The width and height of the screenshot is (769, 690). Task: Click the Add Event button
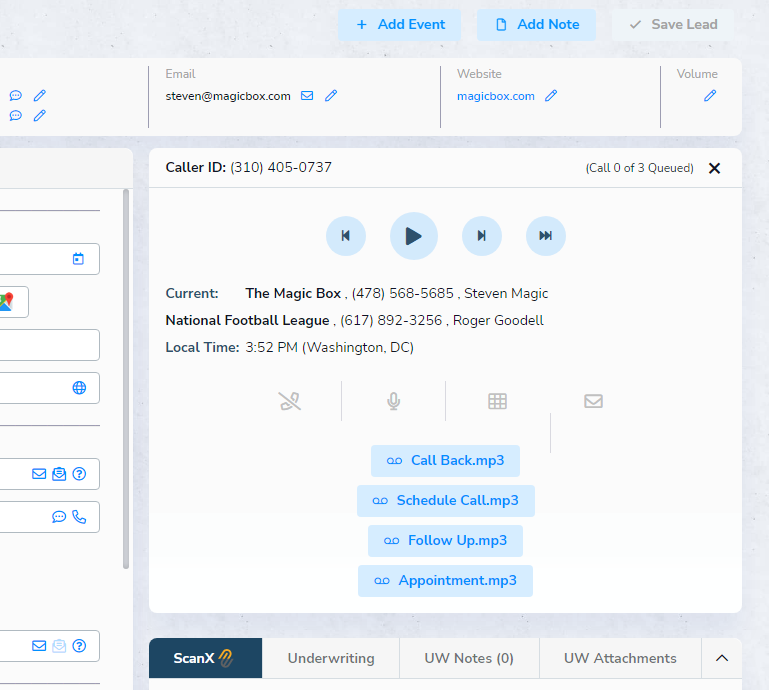pos(399,25)
